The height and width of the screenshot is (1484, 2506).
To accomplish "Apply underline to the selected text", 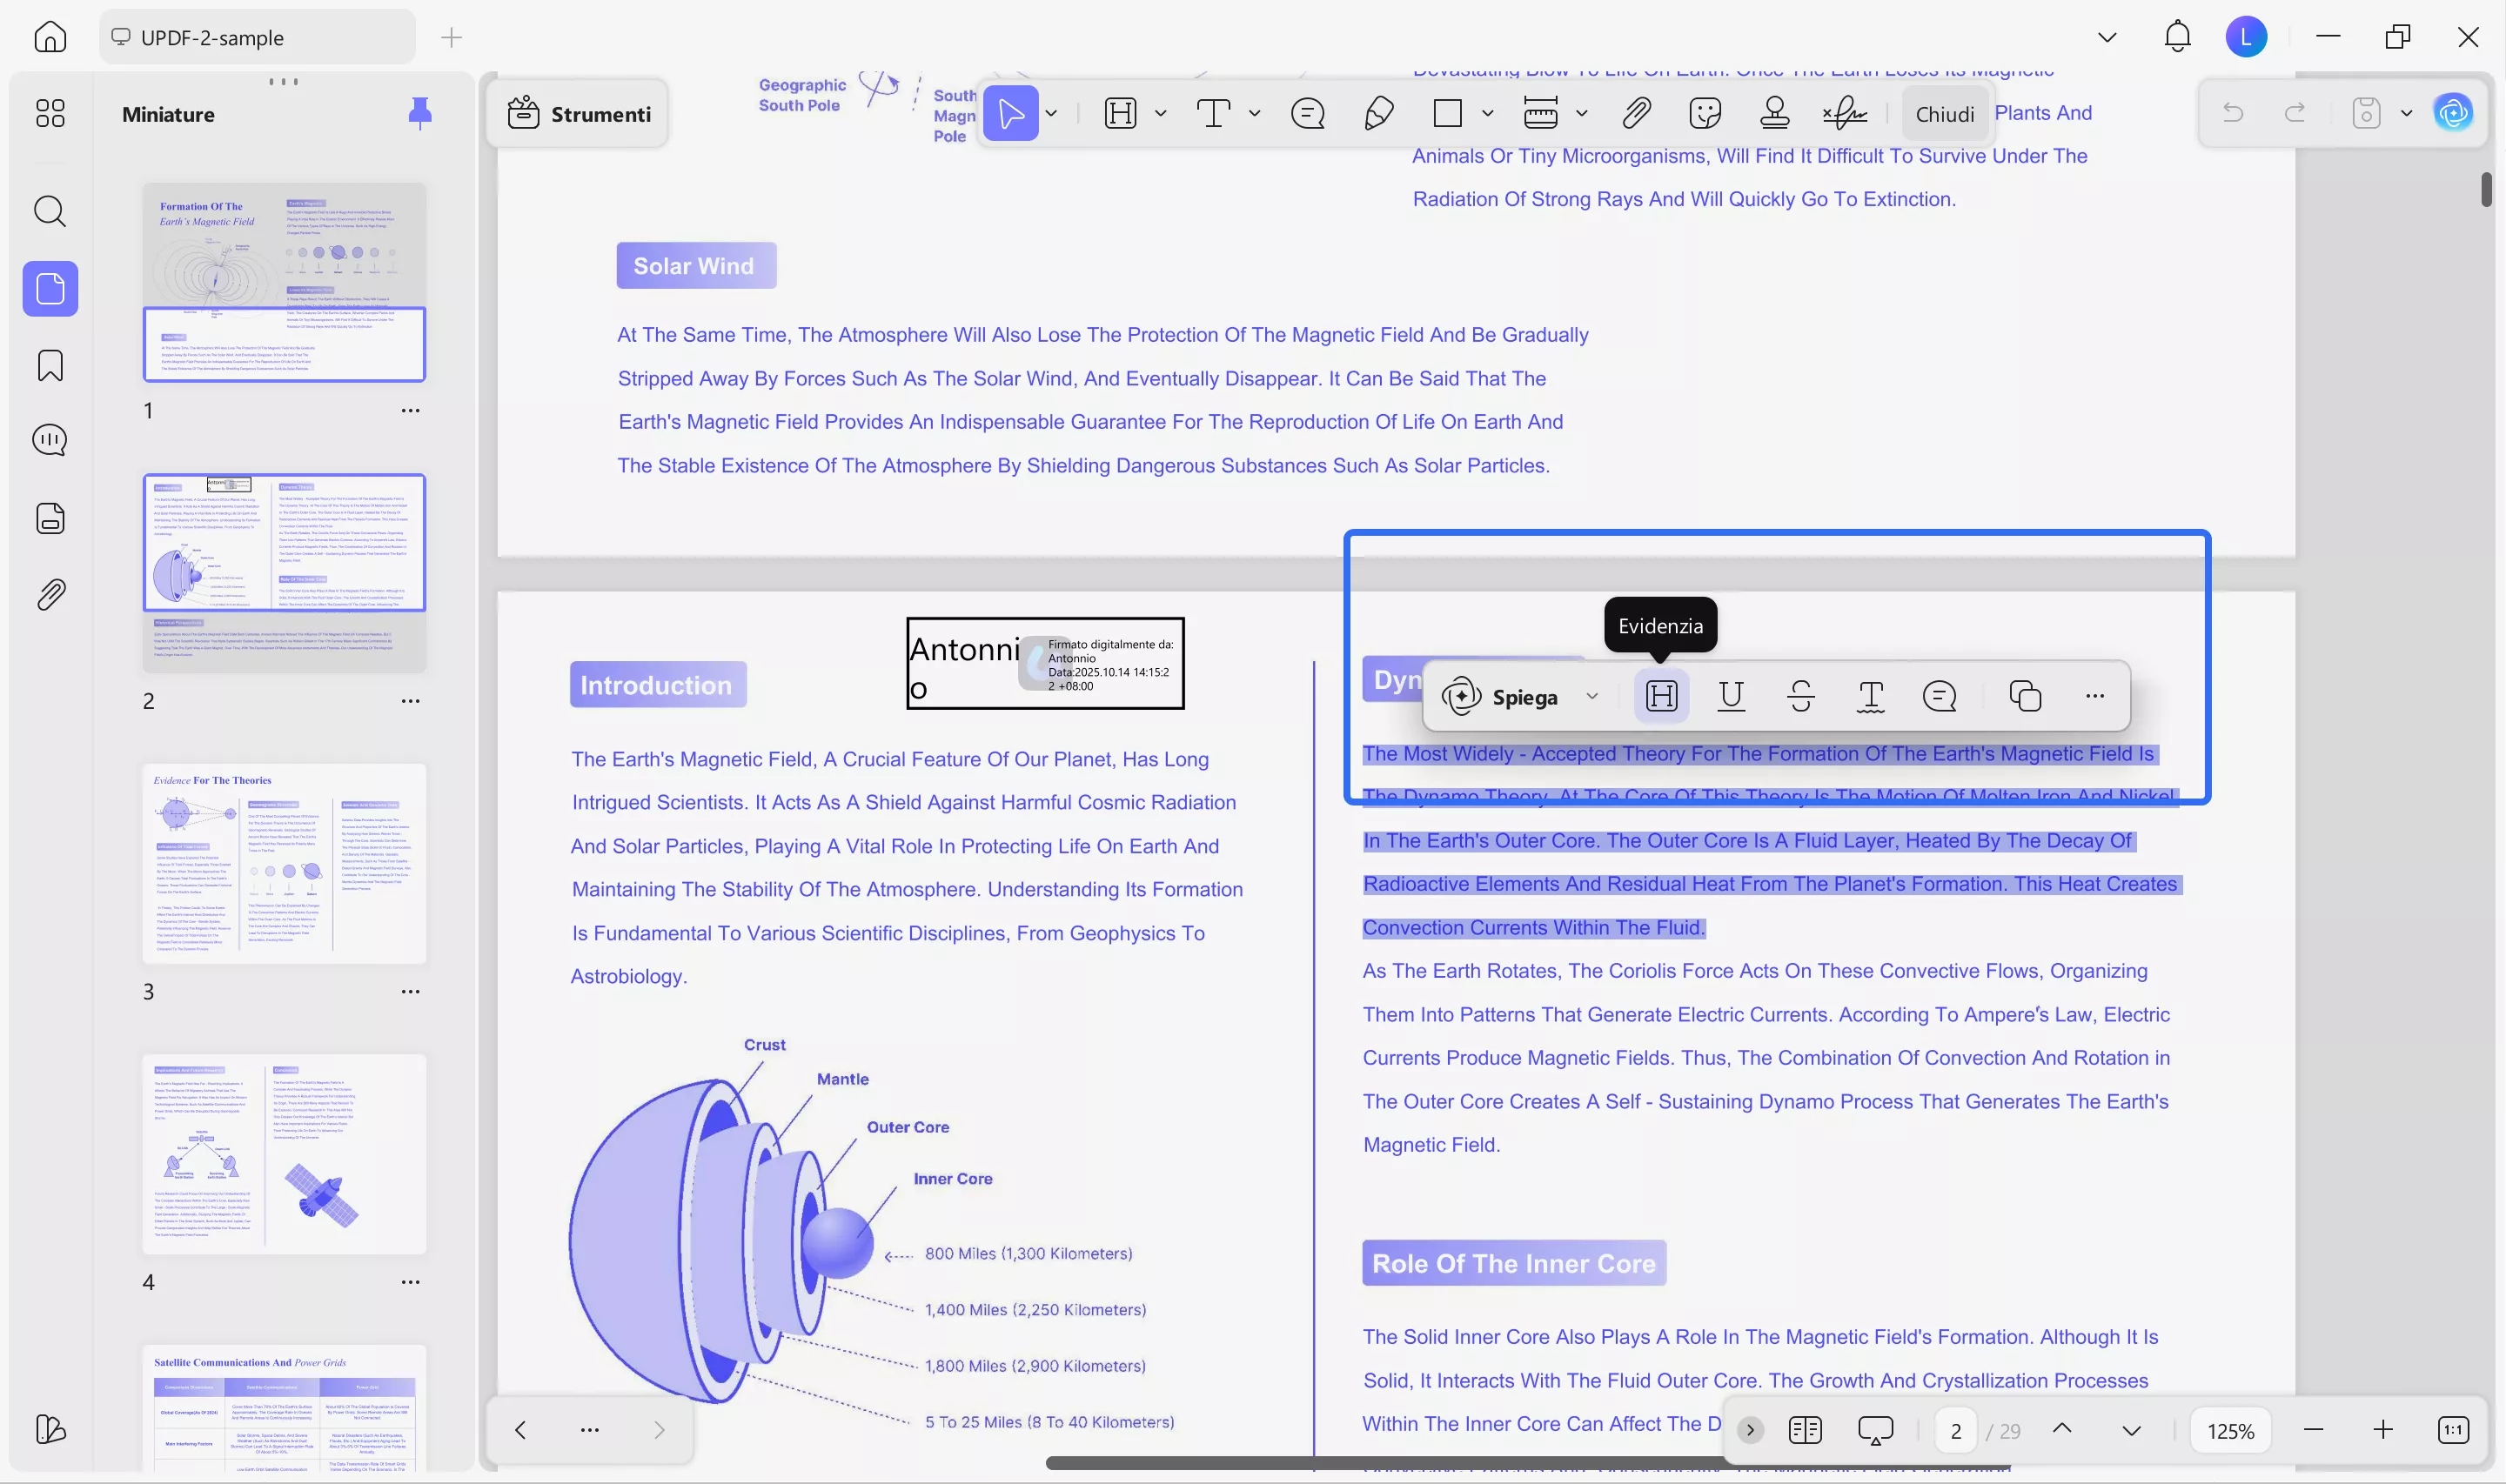I will tap(1730, 695).
